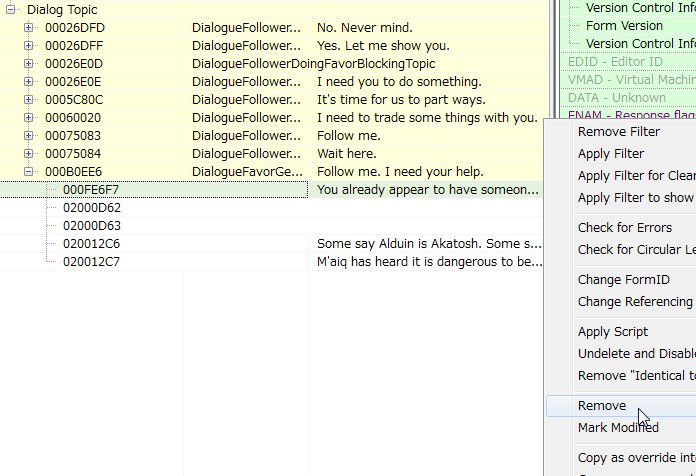Choose Remove "Identical to Master" entry
The height and width of the screenshot is (476, 696).
pyautogui.click(x=637, y=376)
